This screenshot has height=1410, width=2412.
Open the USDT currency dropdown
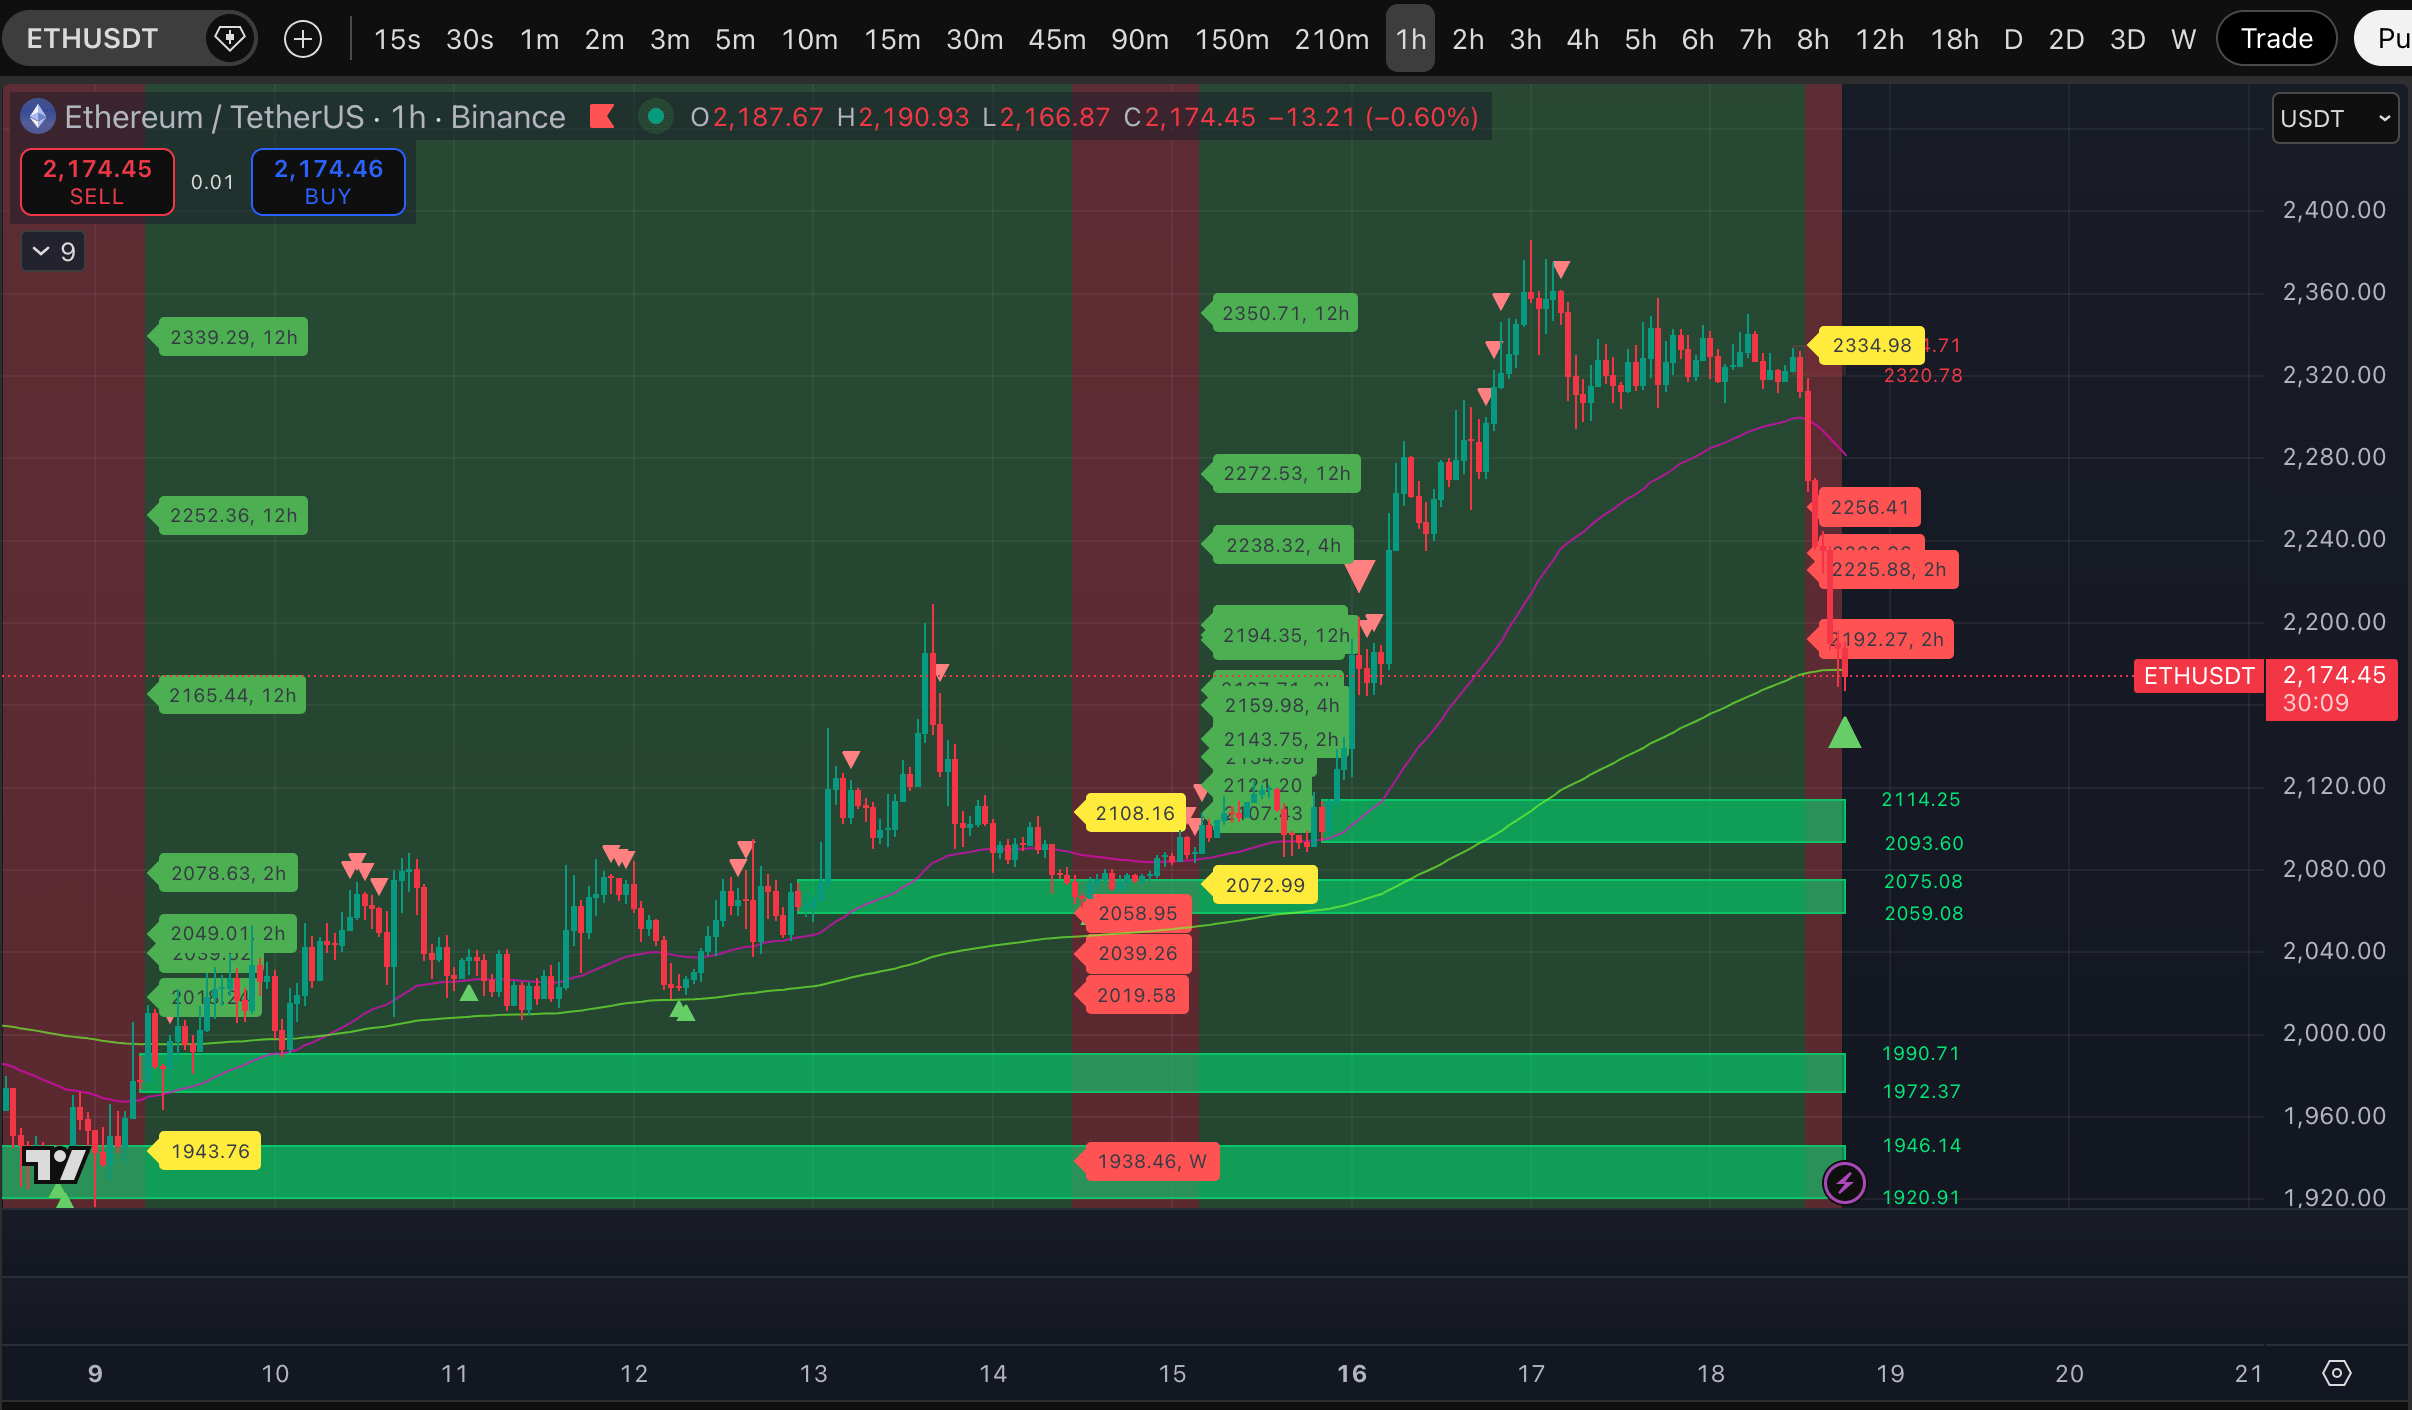pos(2334,118)
